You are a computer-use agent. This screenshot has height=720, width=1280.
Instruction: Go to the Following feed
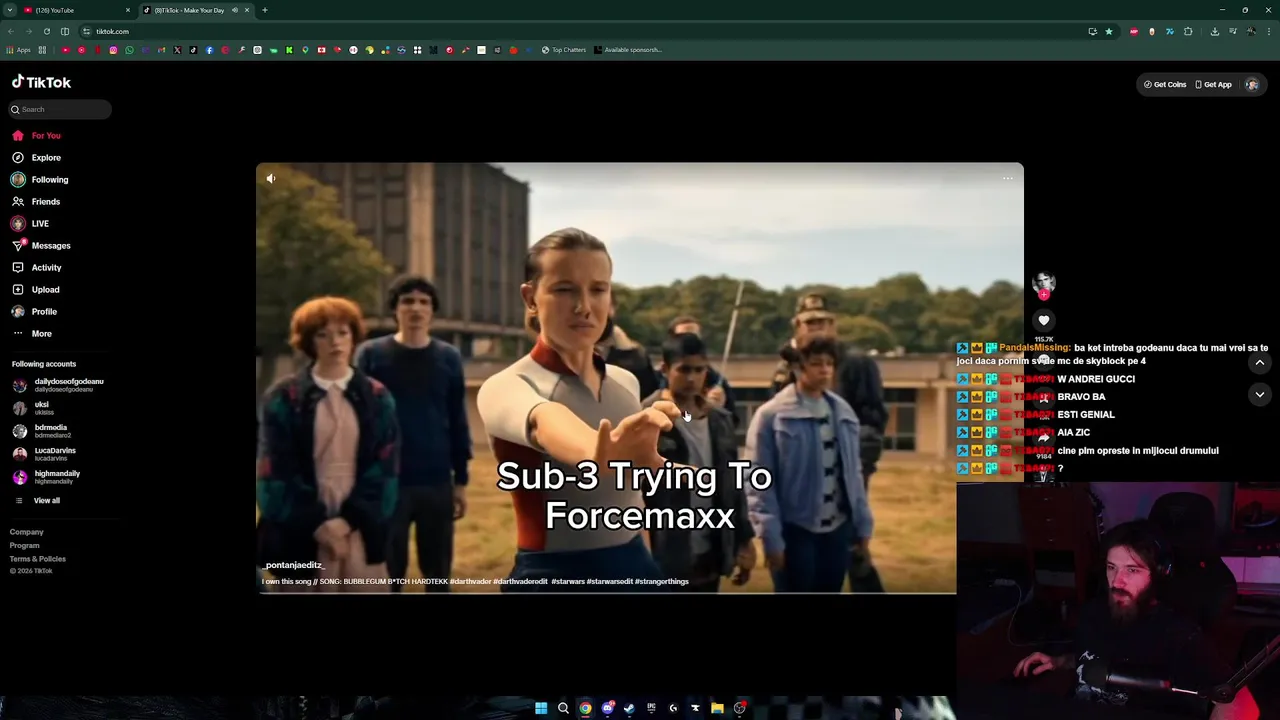tap(40, 179)
